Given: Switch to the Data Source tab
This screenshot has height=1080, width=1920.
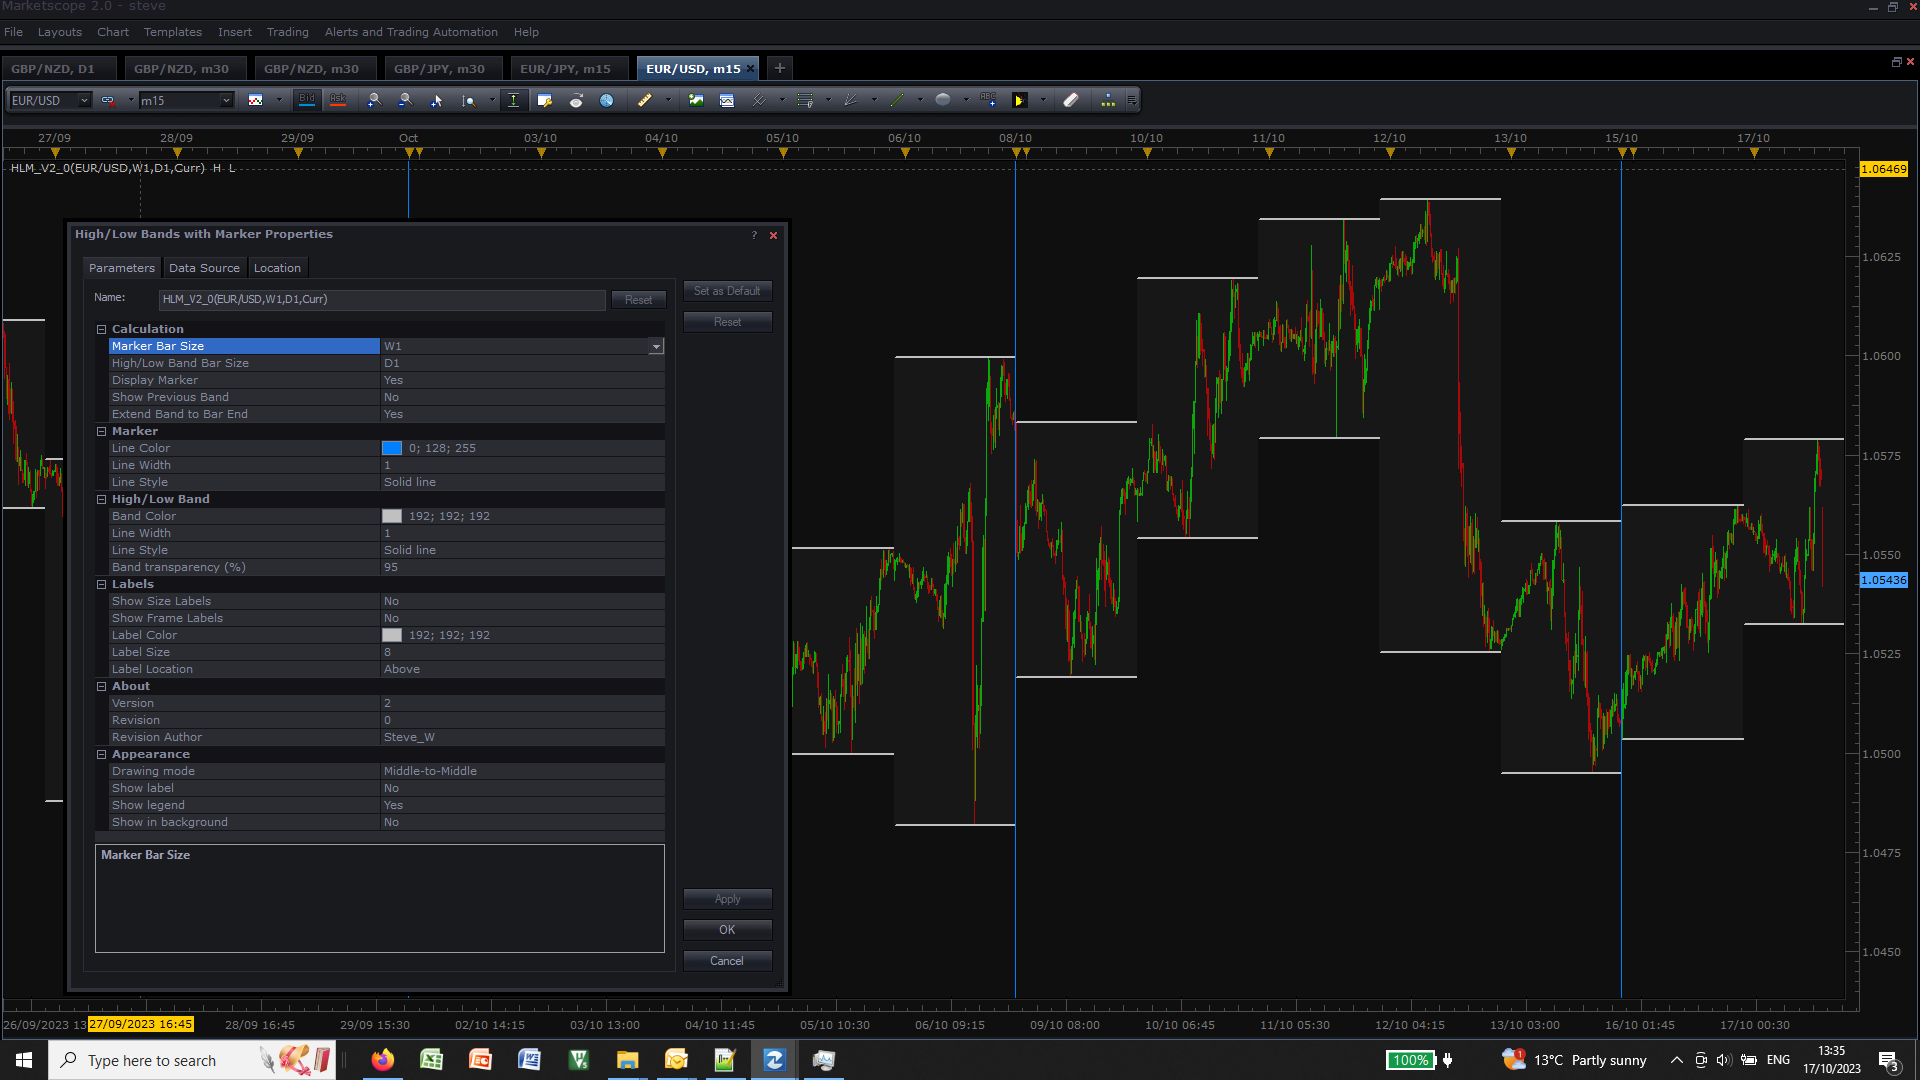Looking at the screenshot, I should click(204, 268).
